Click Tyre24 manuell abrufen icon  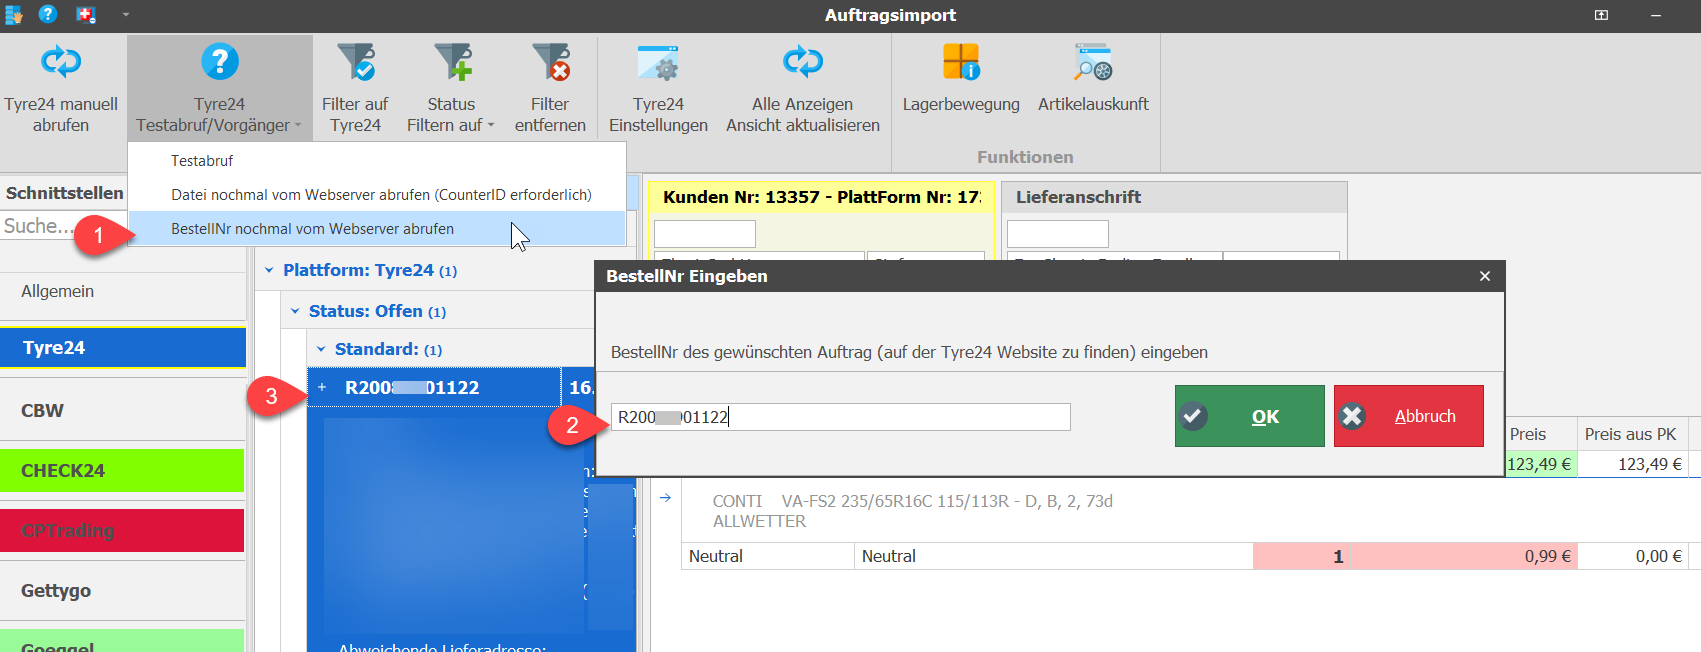tap(61, 62)
